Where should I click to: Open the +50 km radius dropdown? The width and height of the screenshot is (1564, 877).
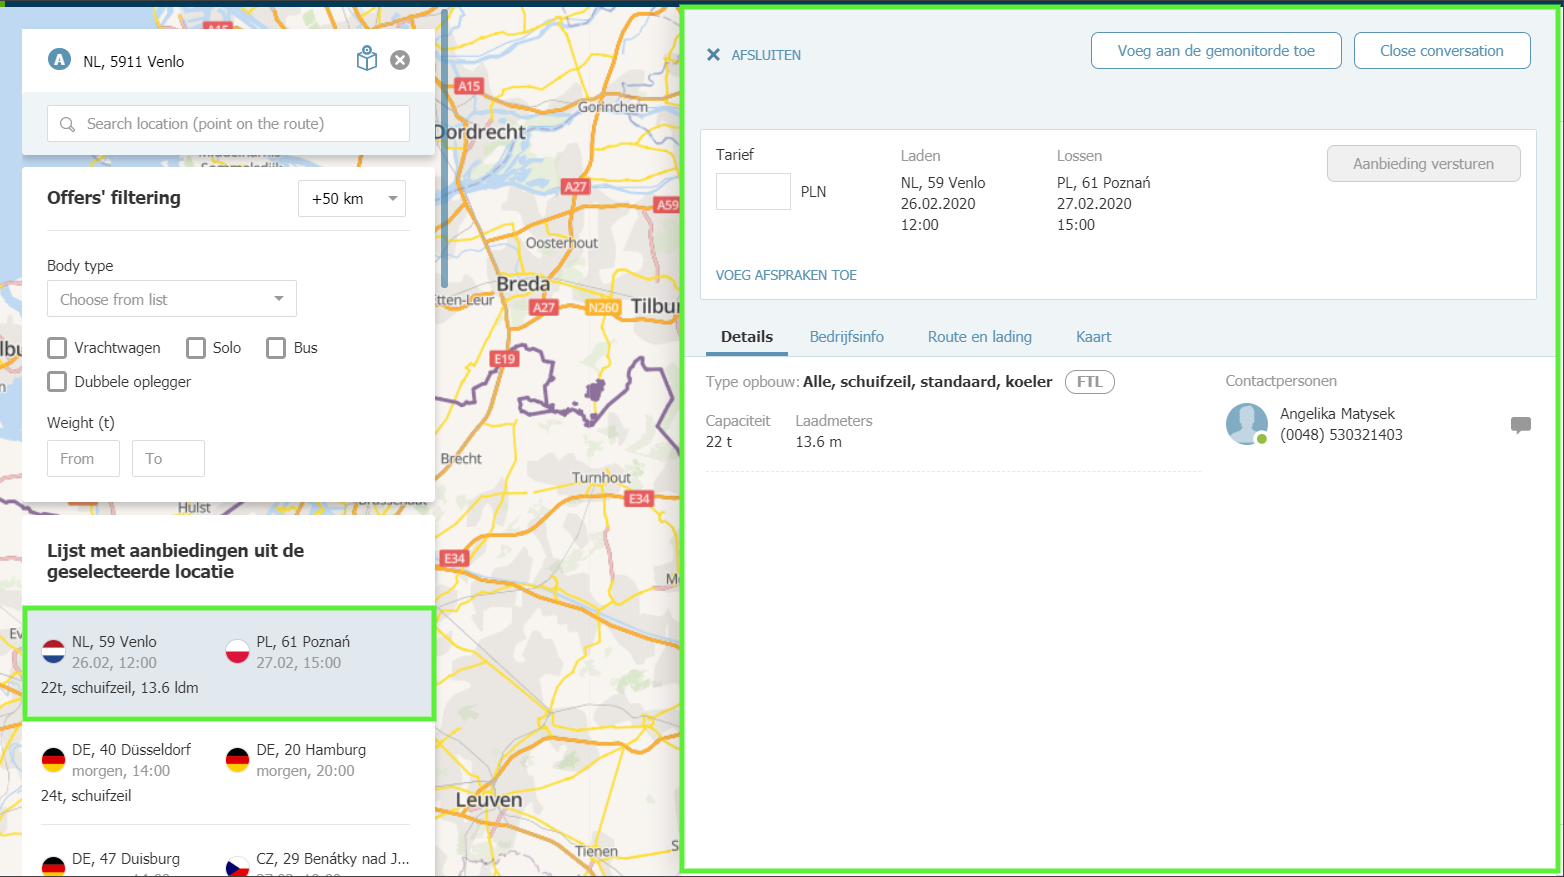351,199
